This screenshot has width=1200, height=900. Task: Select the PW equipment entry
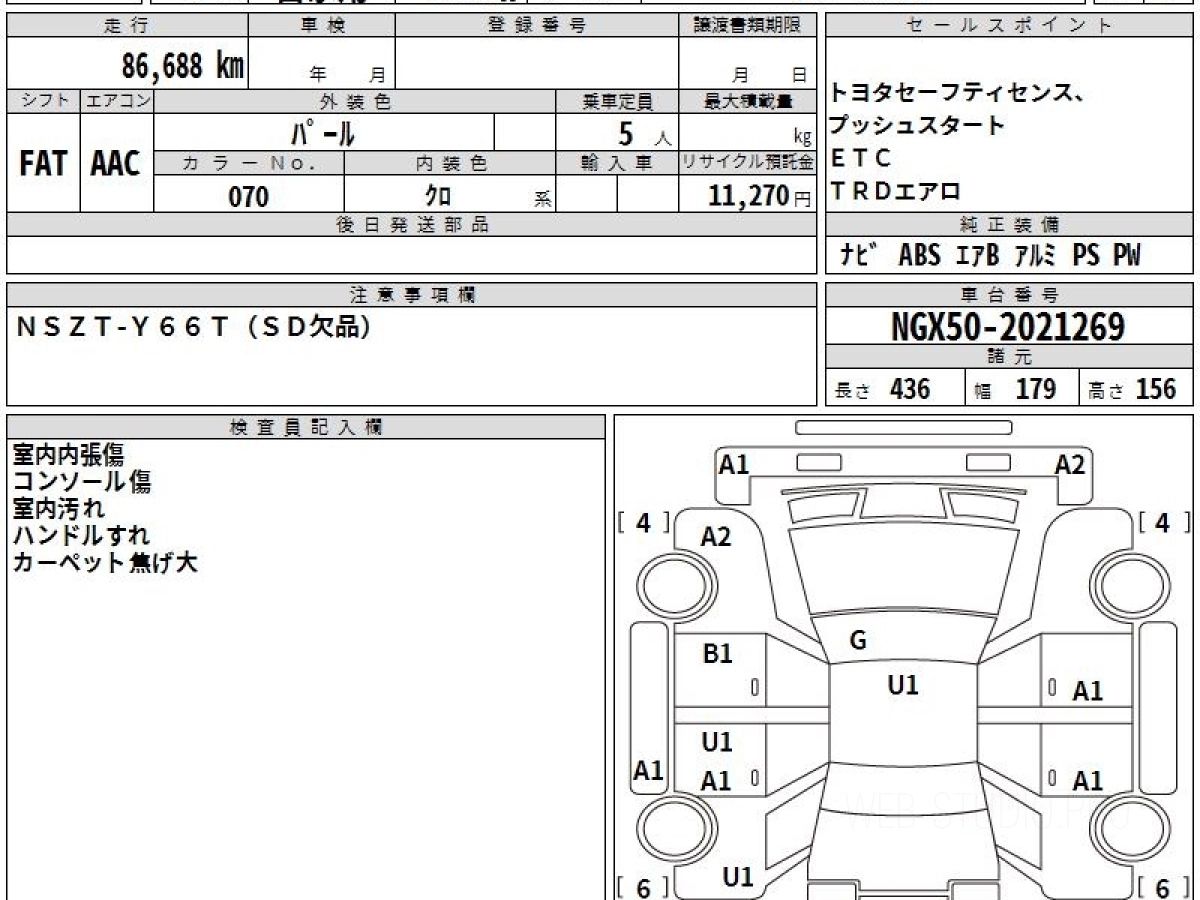point(1127,256)
